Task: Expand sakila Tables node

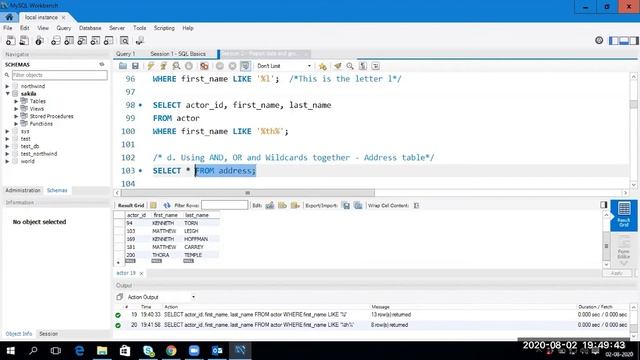Action: [16, 101]
